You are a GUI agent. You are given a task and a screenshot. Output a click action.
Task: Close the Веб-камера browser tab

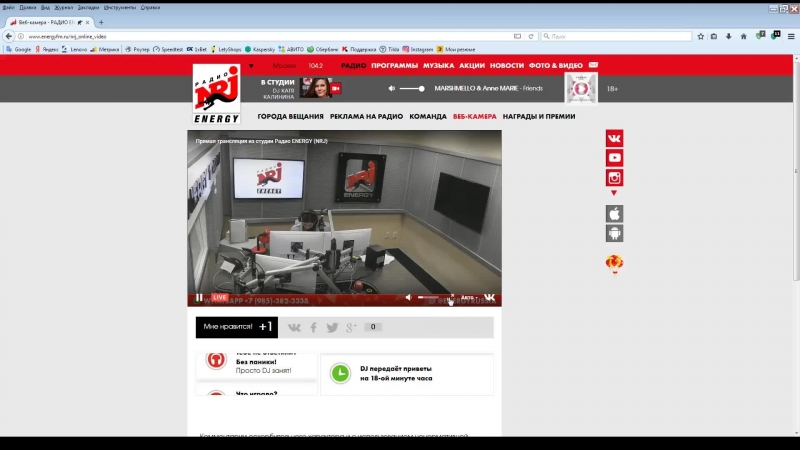[x=87, y=22]
